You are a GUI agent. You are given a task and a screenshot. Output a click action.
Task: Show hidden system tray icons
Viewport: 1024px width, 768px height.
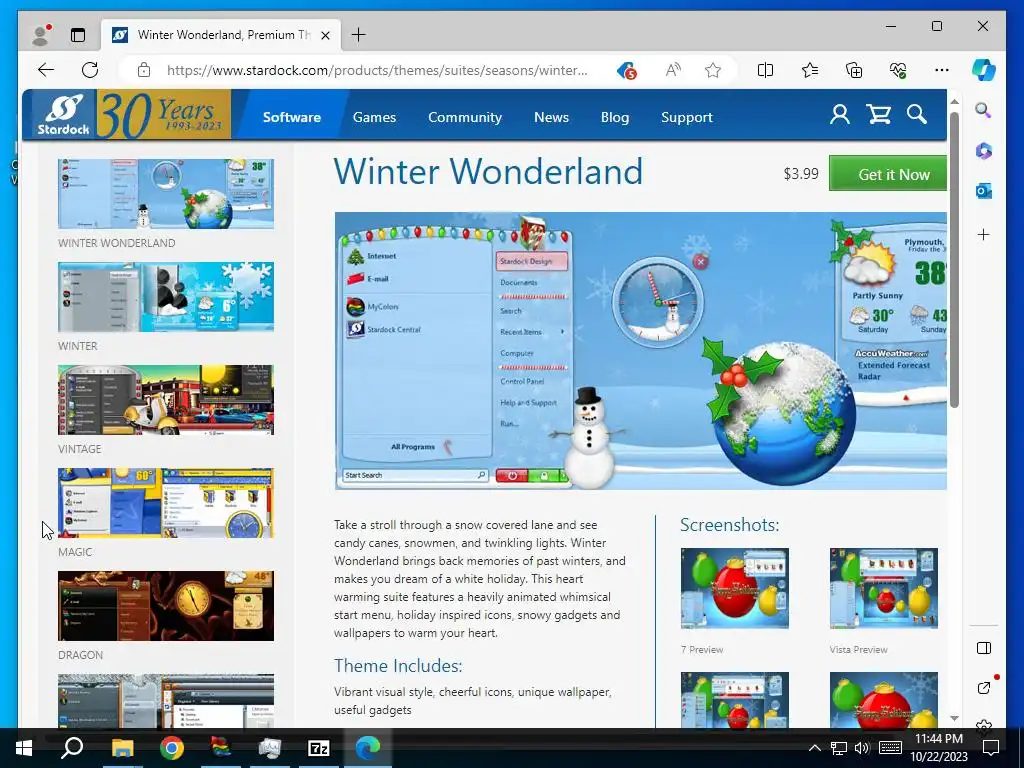pyautogui.click(x=814, y=748)
